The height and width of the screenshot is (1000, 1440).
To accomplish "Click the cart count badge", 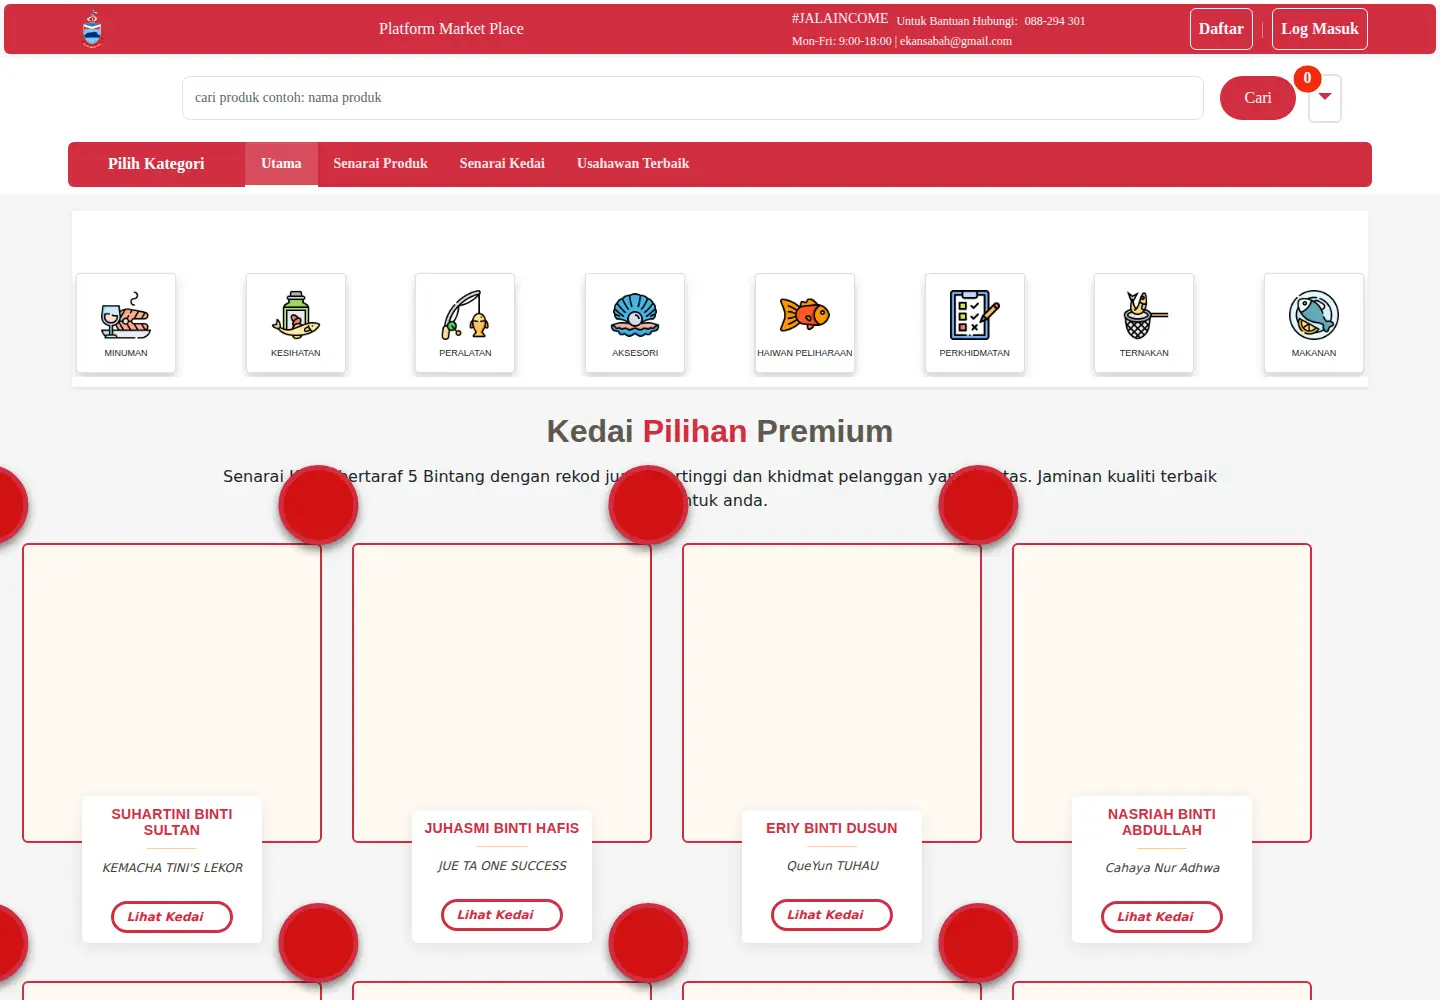I will [1307, 78].
